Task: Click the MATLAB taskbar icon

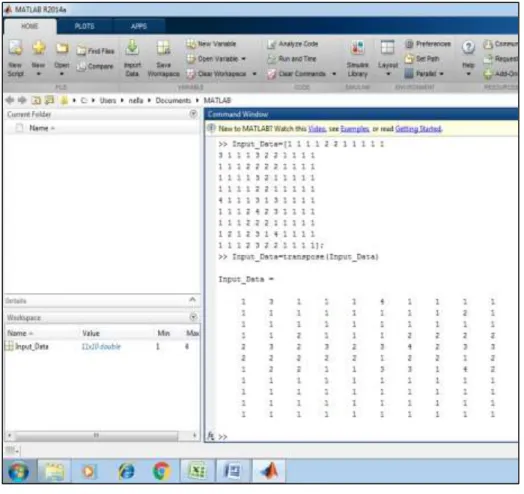Action: pyautogui.click(x=269, y=472)
